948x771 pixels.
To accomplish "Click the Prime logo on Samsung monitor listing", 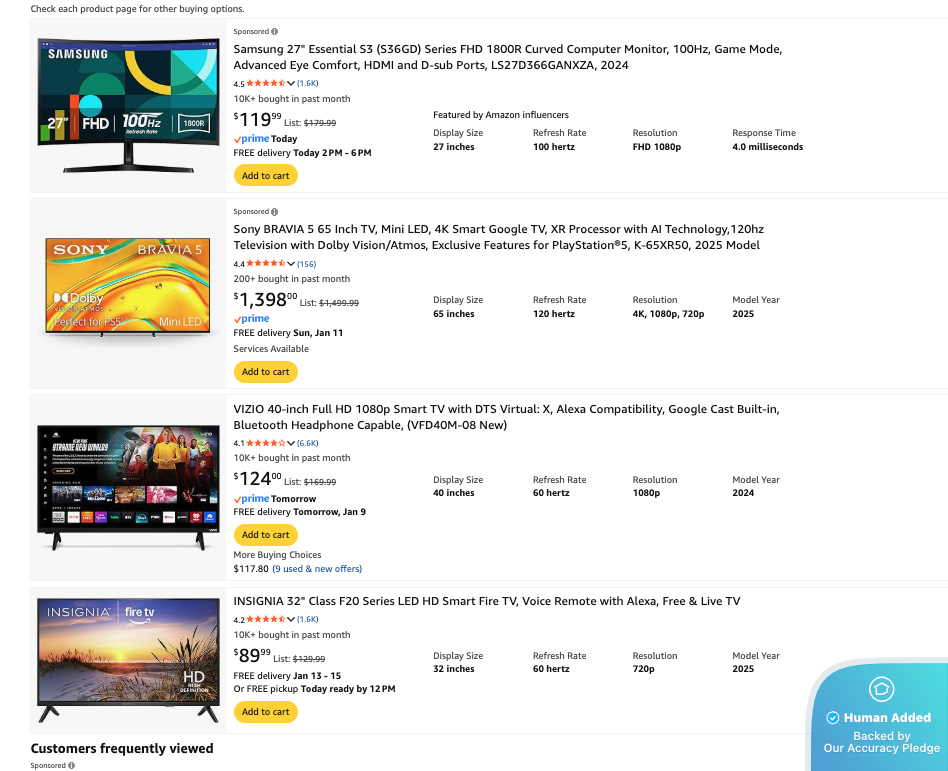I will (251, 139).
